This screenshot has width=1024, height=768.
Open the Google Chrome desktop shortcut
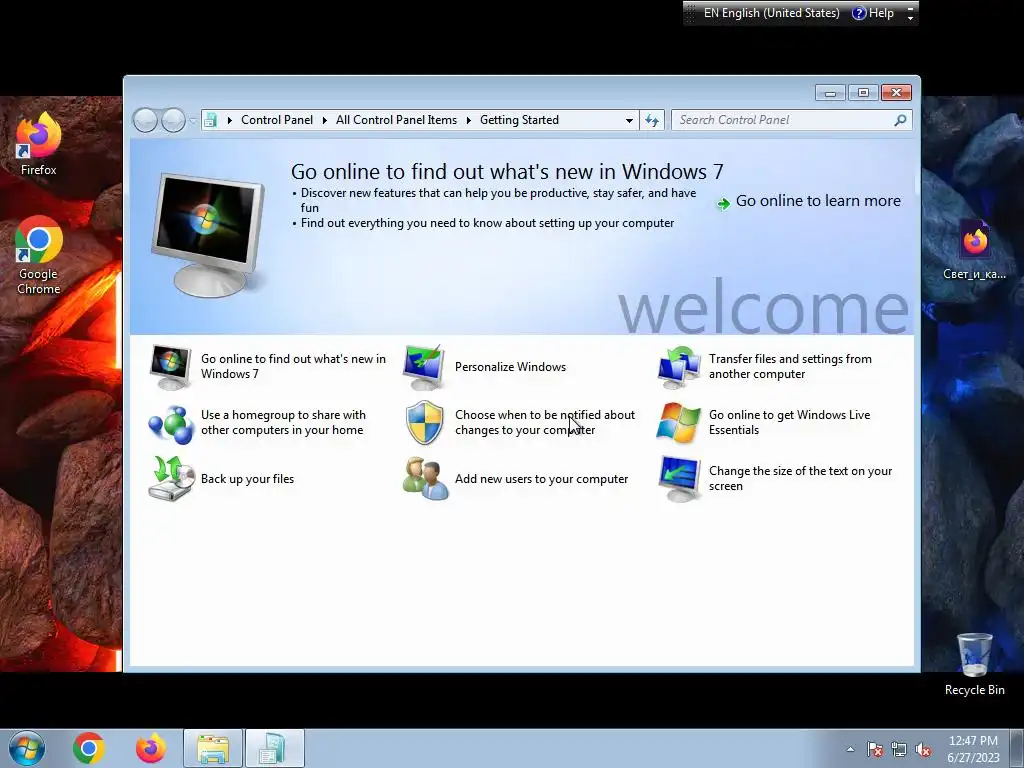click(x=39, y=255)
